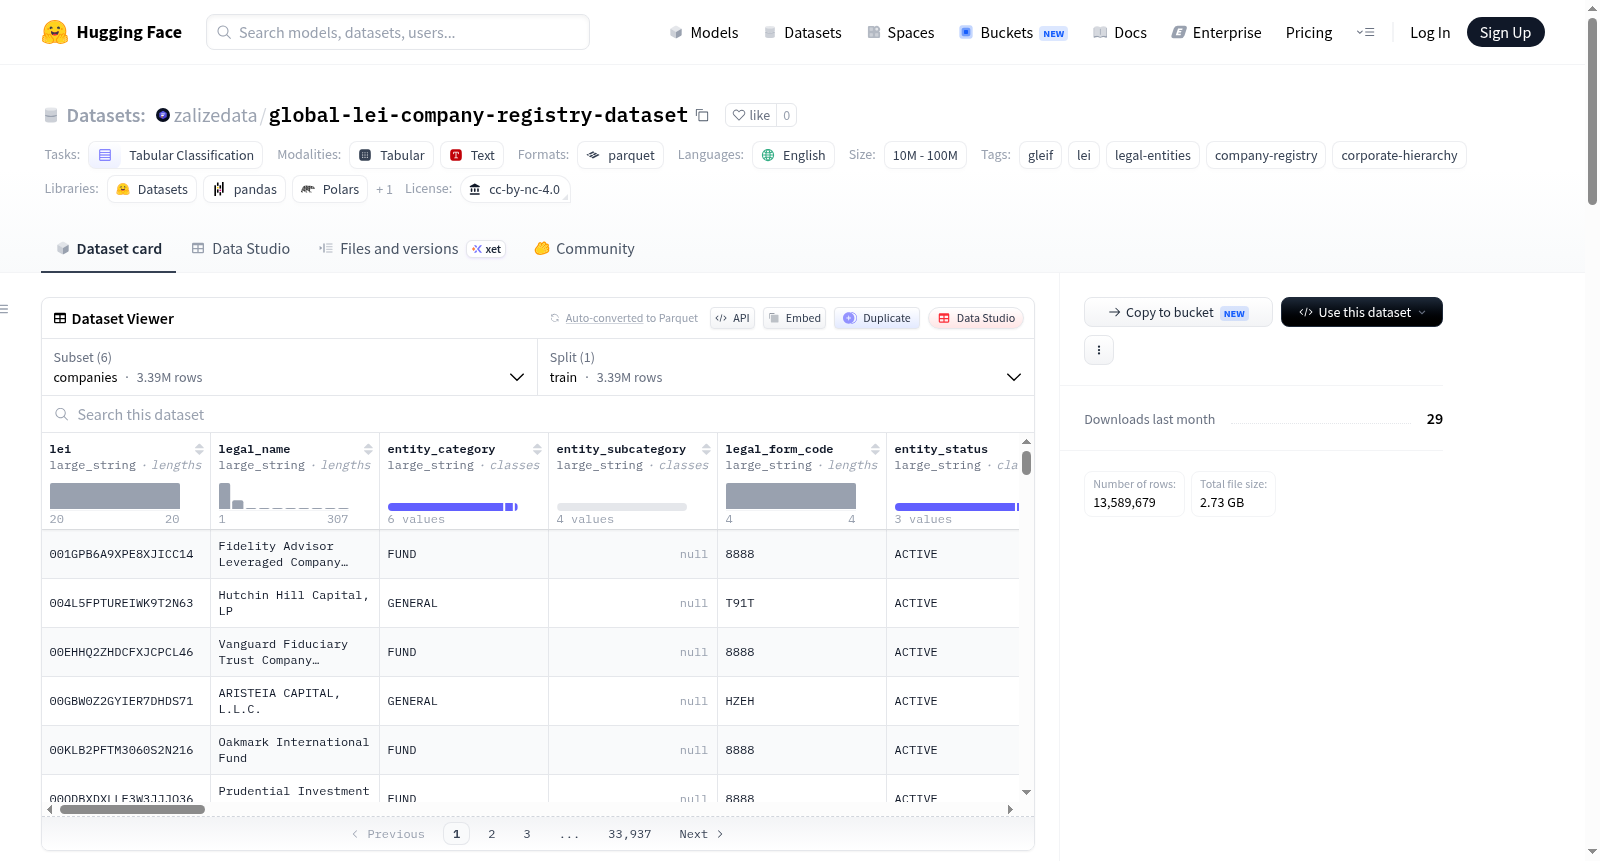Sort by legal_form_code column icon
1600x861 pixels.
click(875, 449)
